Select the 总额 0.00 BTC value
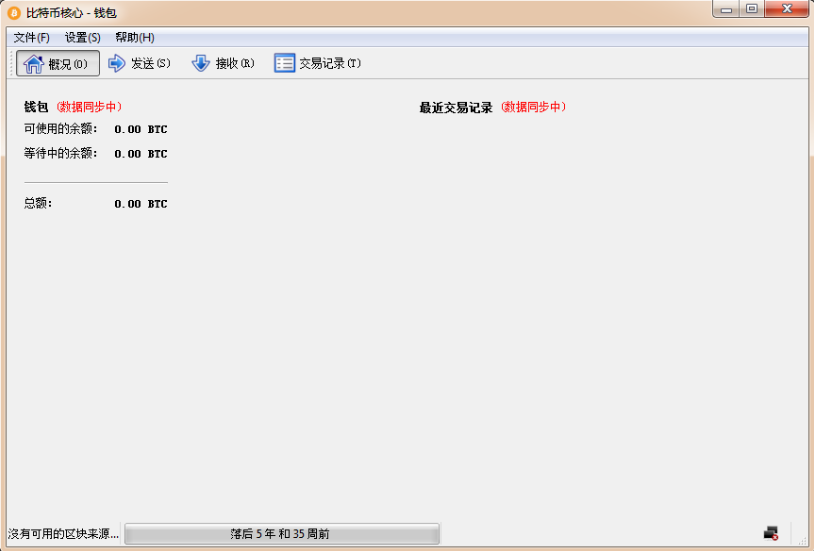The height and width of the screenshot is (551, 814). (x=140, y=204)
